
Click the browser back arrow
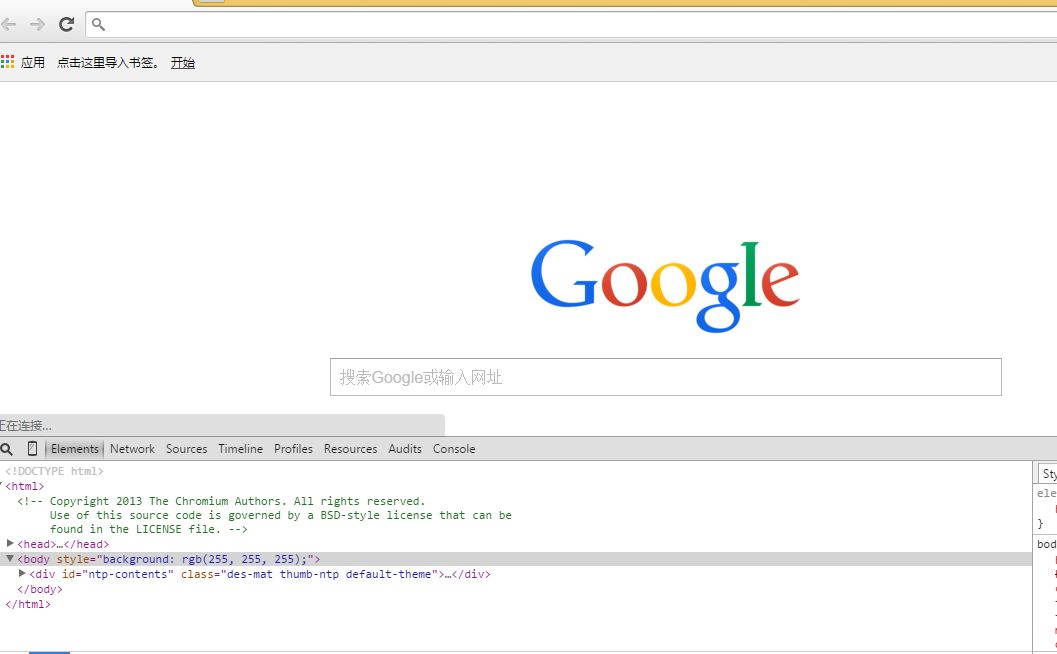pyautogui.click(x=9, y=24)
